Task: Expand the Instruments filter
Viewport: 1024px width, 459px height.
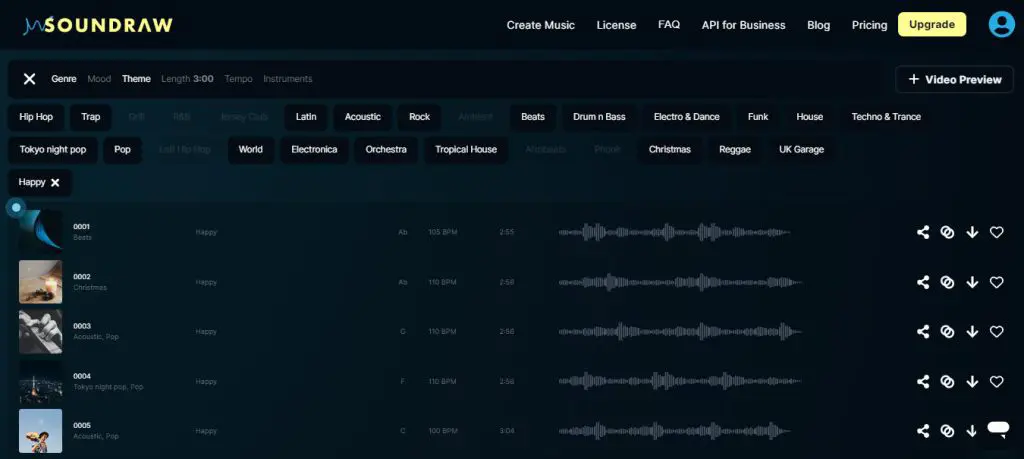Action: (x=287, y=79)
